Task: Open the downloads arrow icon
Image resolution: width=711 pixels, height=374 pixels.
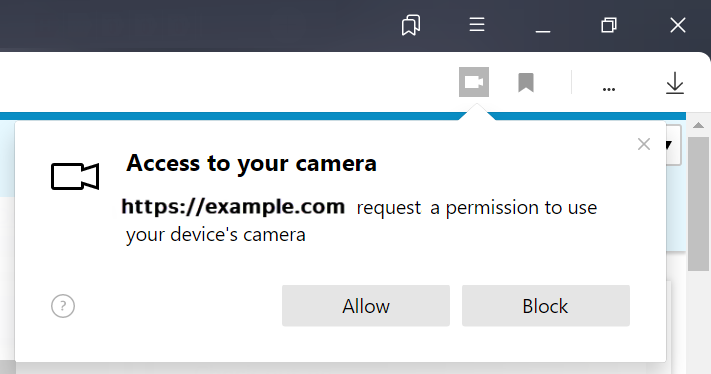Action: click(675, 83)
